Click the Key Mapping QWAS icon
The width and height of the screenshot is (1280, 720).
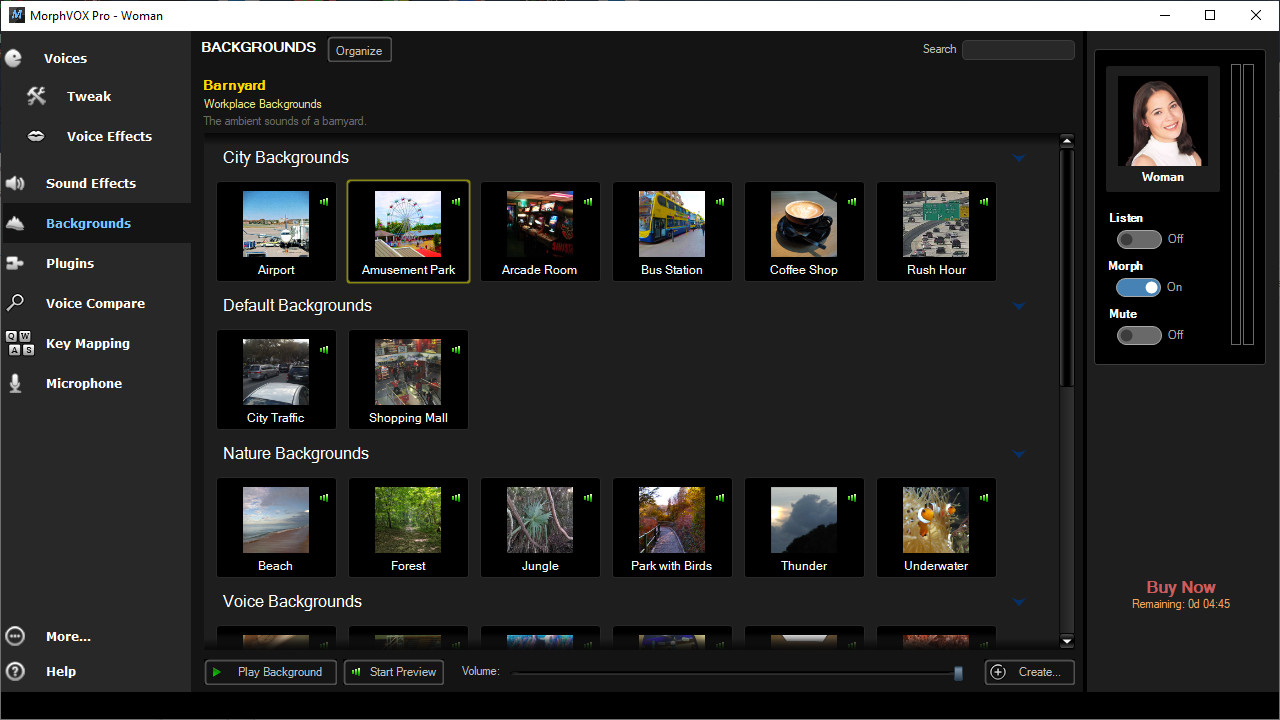click(x=19, y=343)
